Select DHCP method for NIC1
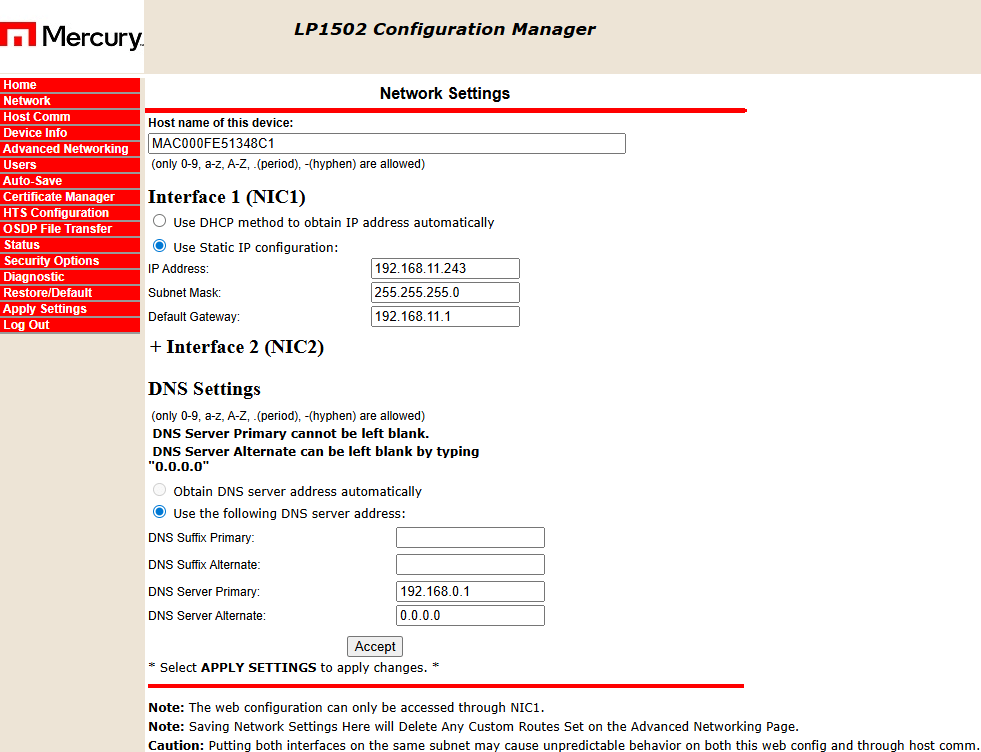 tap(160, 221)
